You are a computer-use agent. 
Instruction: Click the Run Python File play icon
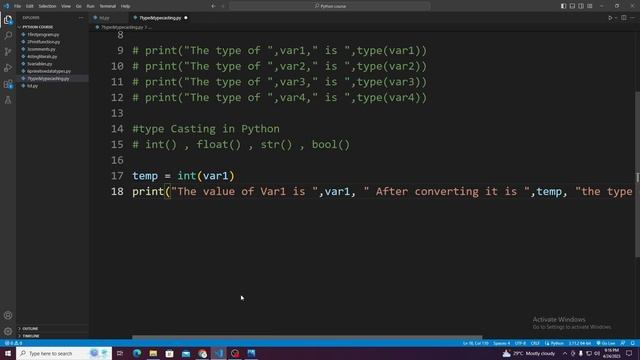pos(610,18)
